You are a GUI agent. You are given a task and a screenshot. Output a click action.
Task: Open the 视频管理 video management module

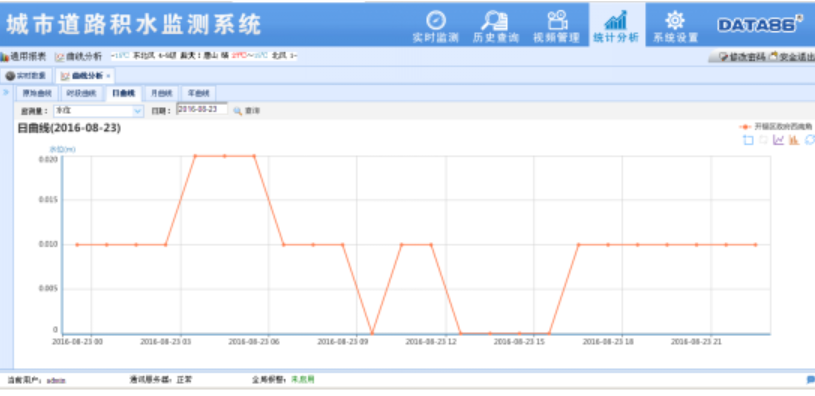click(x=556, y=27)
